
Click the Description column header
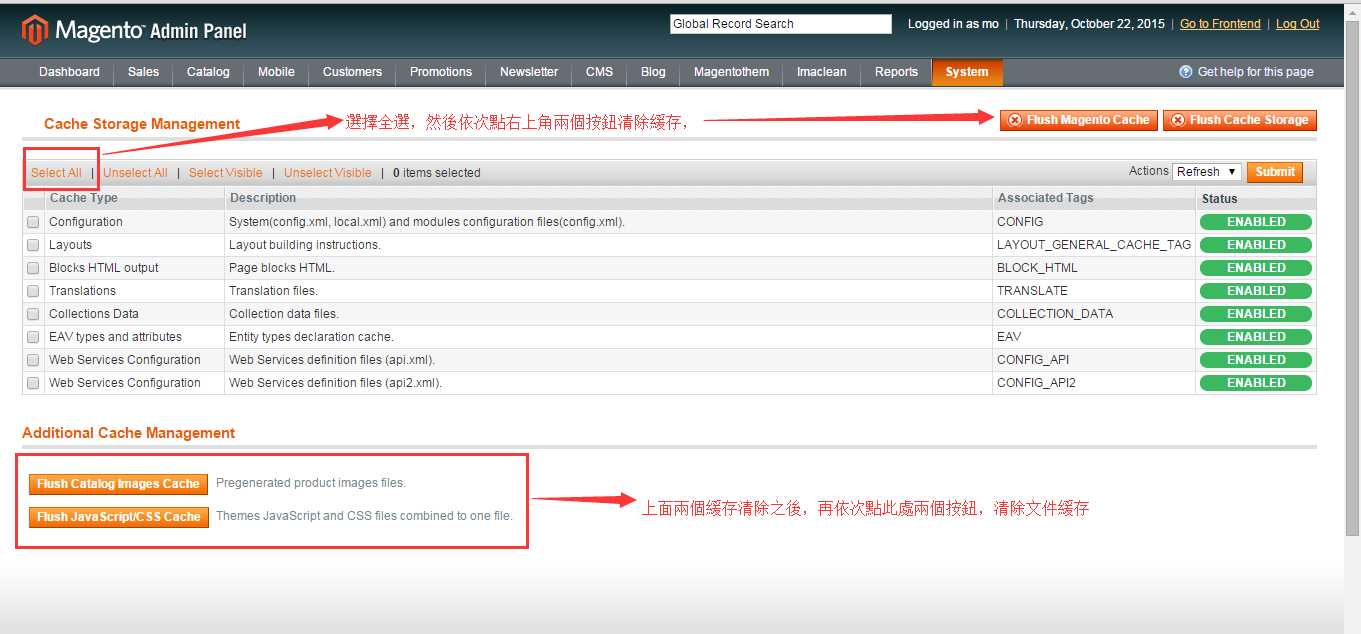[x=608, y=198]
